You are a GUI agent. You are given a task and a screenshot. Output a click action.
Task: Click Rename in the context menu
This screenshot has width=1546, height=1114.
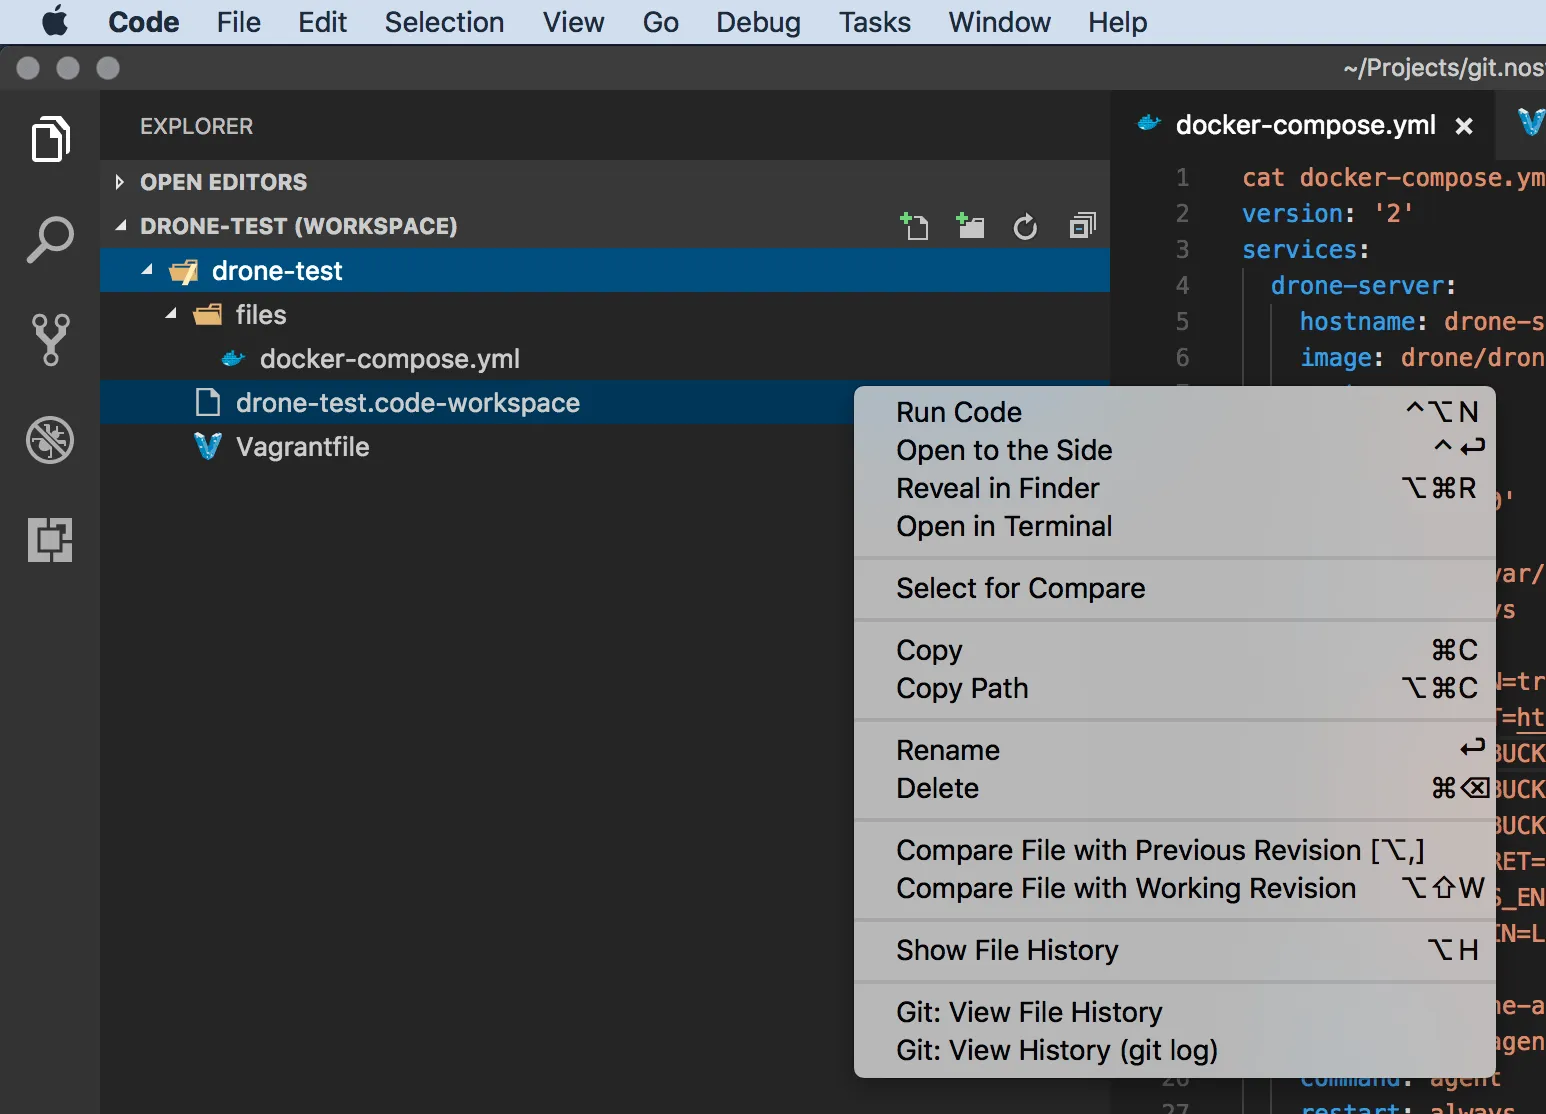[947, 750]
